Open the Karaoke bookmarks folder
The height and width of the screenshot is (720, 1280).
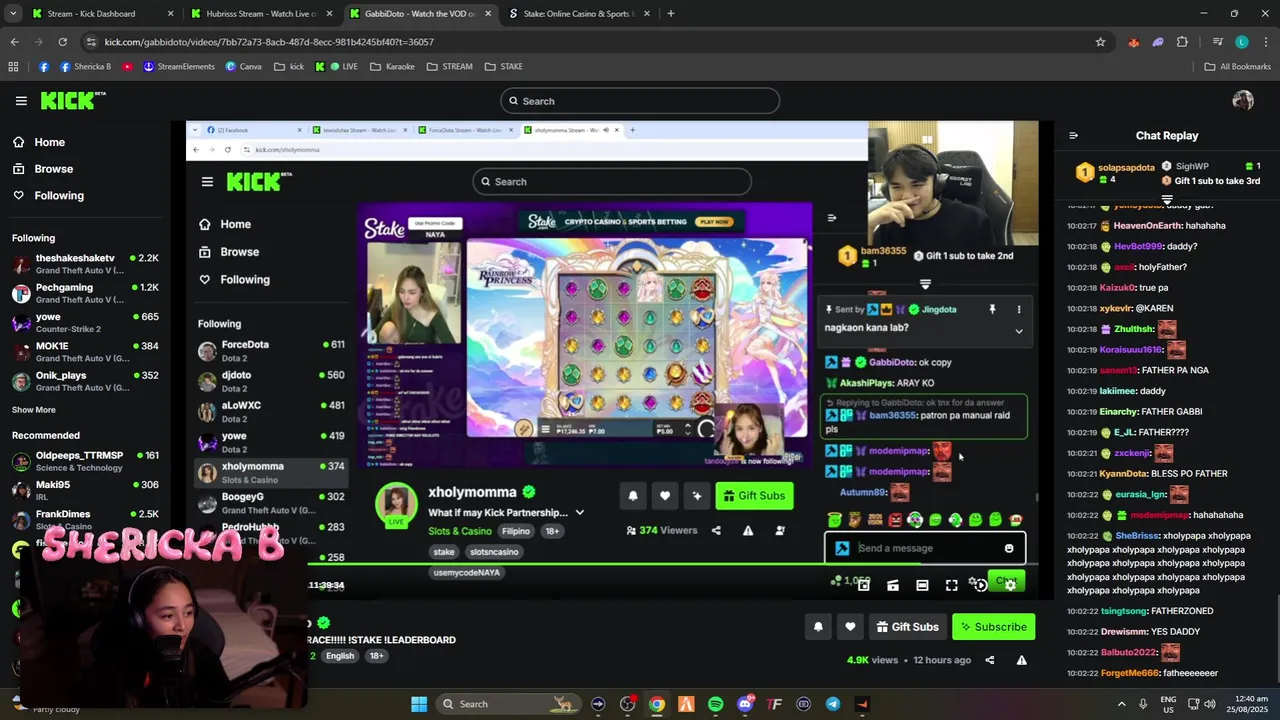pos(392,67)
